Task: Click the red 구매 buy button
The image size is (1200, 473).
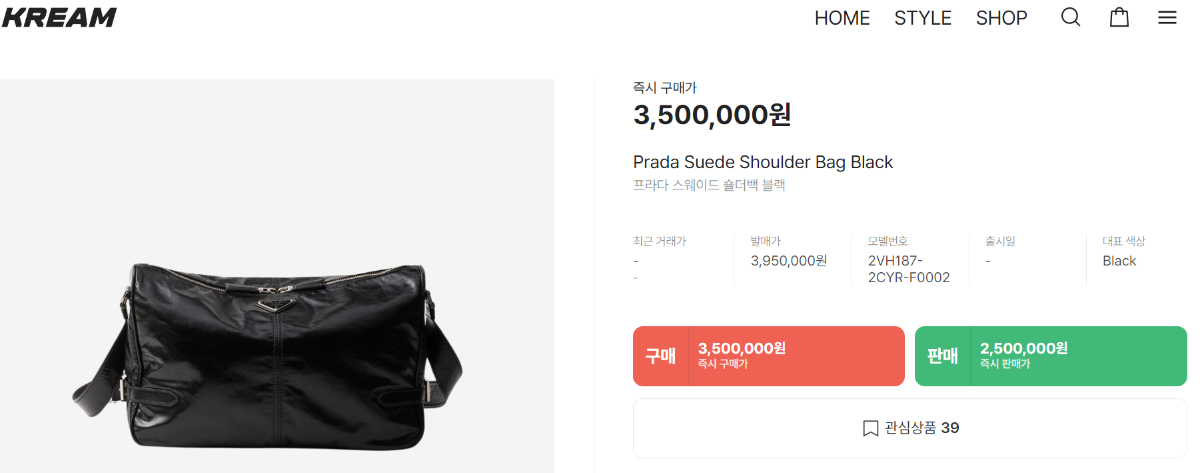Action: click(769, 356)
